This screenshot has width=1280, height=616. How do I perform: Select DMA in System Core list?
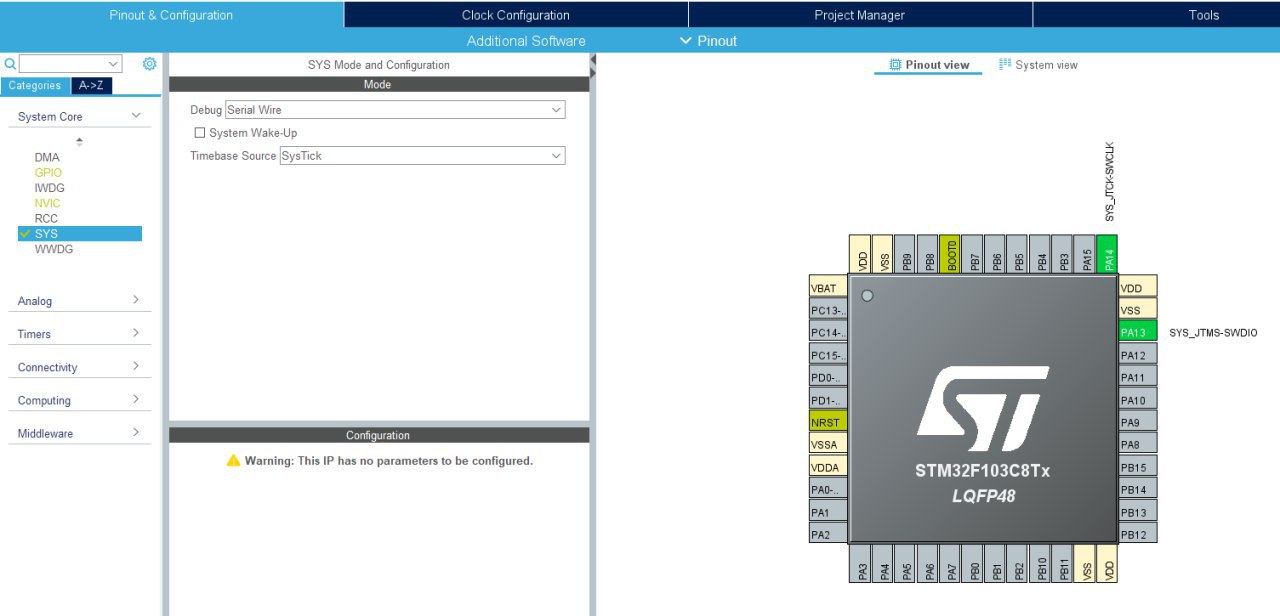[47, 157]
